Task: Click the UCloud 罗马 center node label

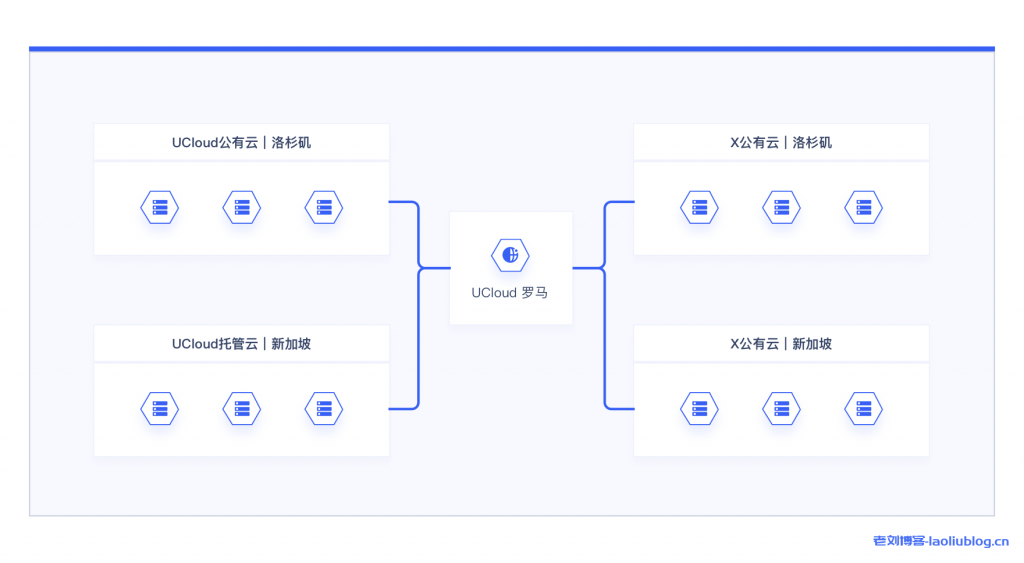Action: point(510,293)
